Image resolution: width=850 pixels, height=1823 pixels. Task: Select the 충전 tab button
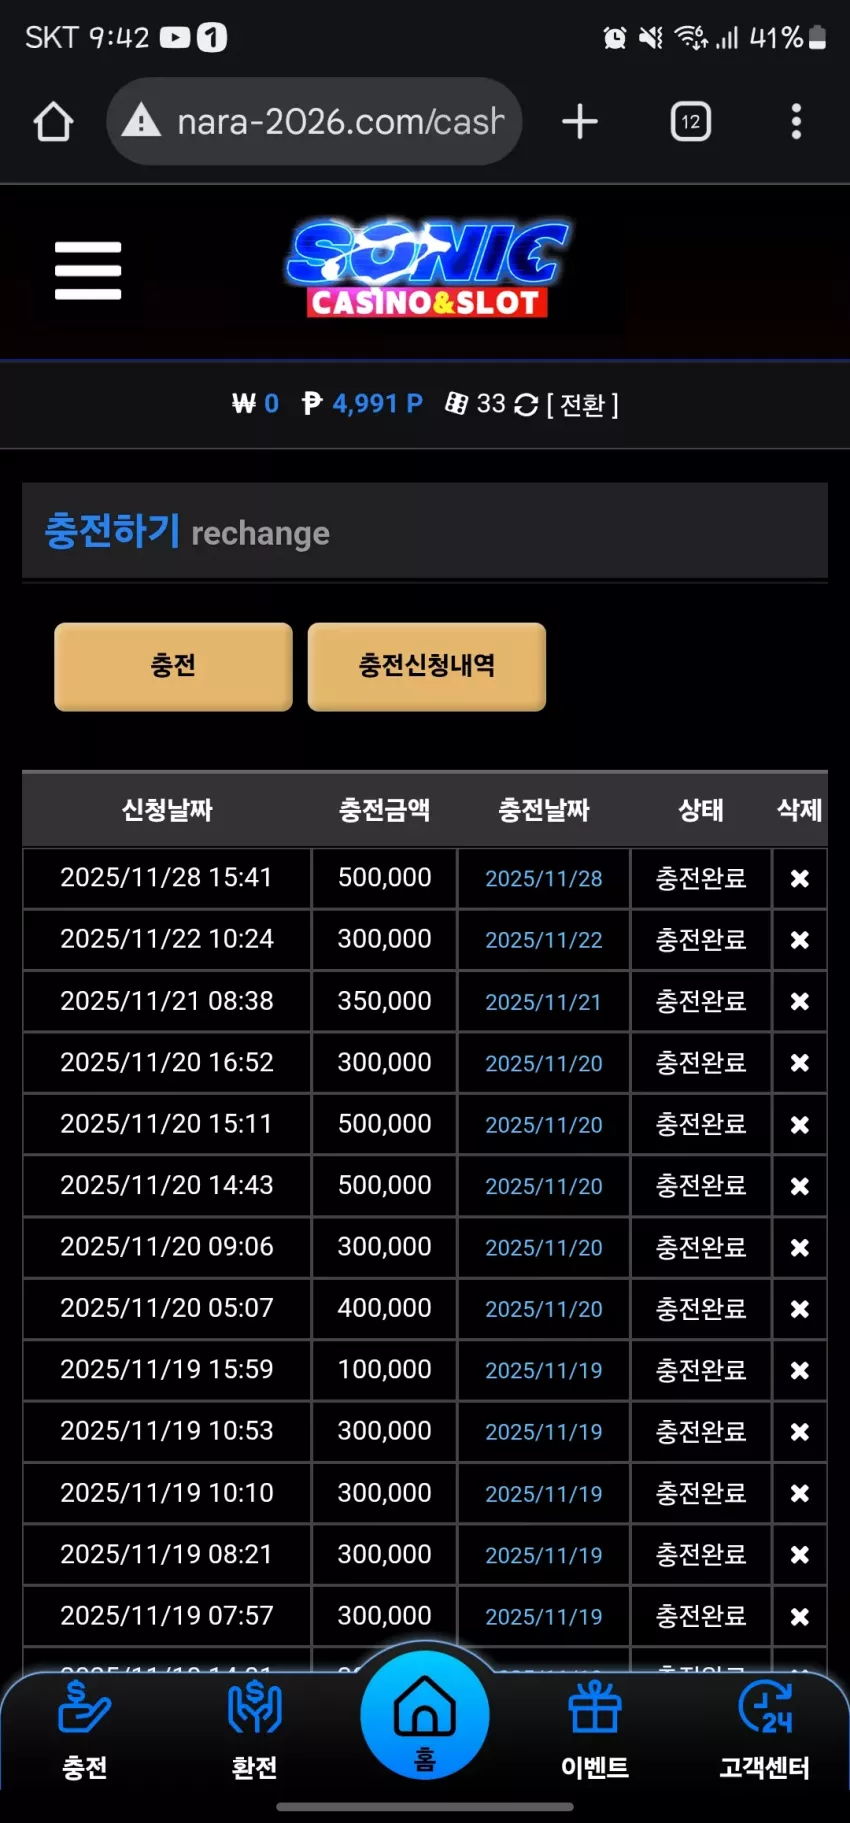click(x=173, y=666)
